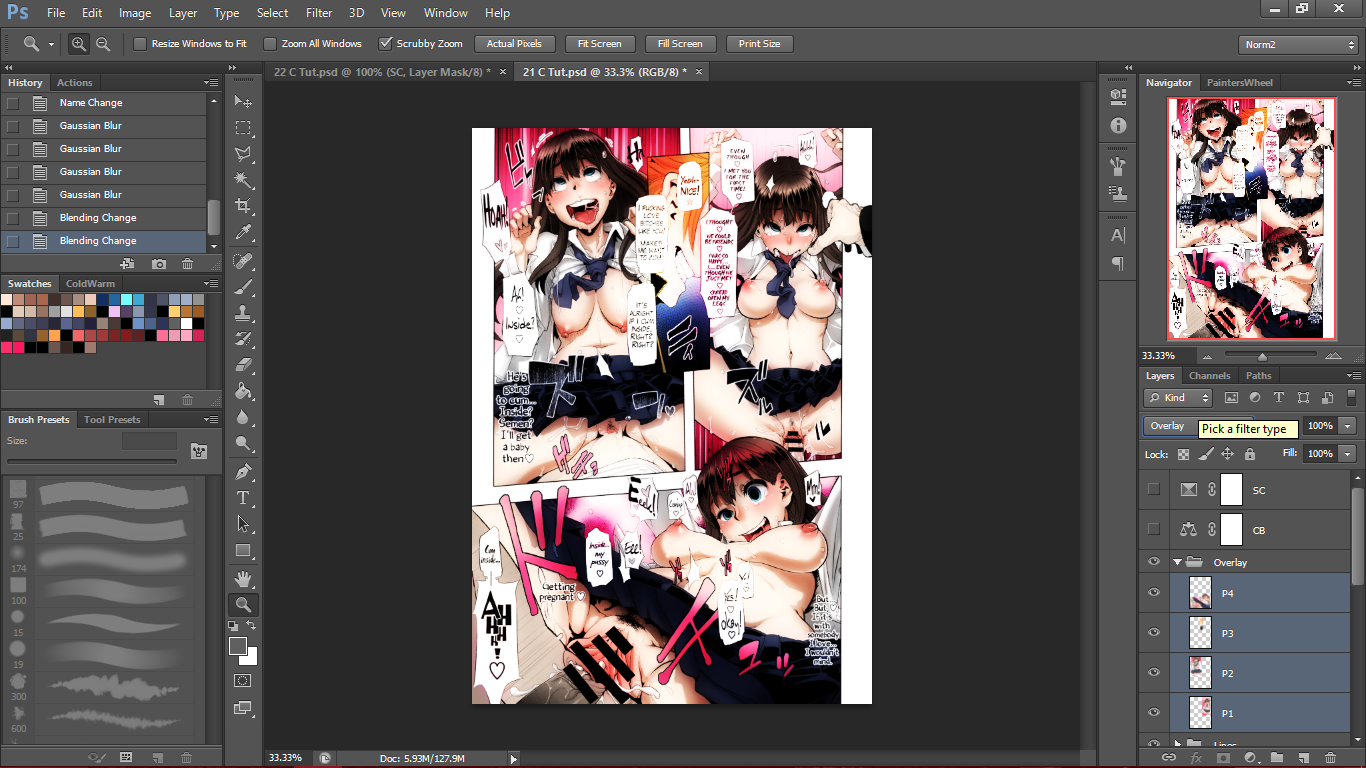Select the Magic Wand tool

(243, 180)
